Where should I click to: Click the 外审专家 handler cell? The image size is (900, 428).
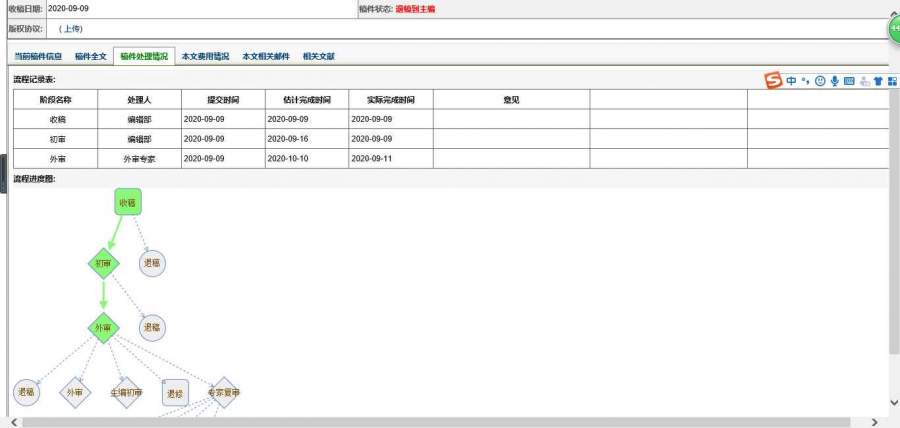click(x=139, y=158)
